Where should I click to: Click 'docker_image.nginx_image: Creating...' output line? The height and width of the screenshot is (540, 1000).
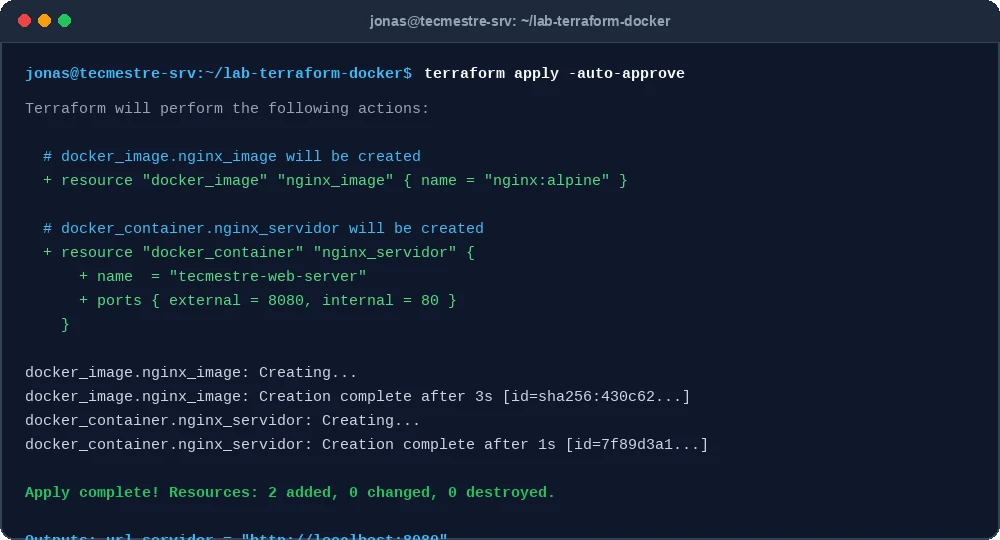pos(191,372)
